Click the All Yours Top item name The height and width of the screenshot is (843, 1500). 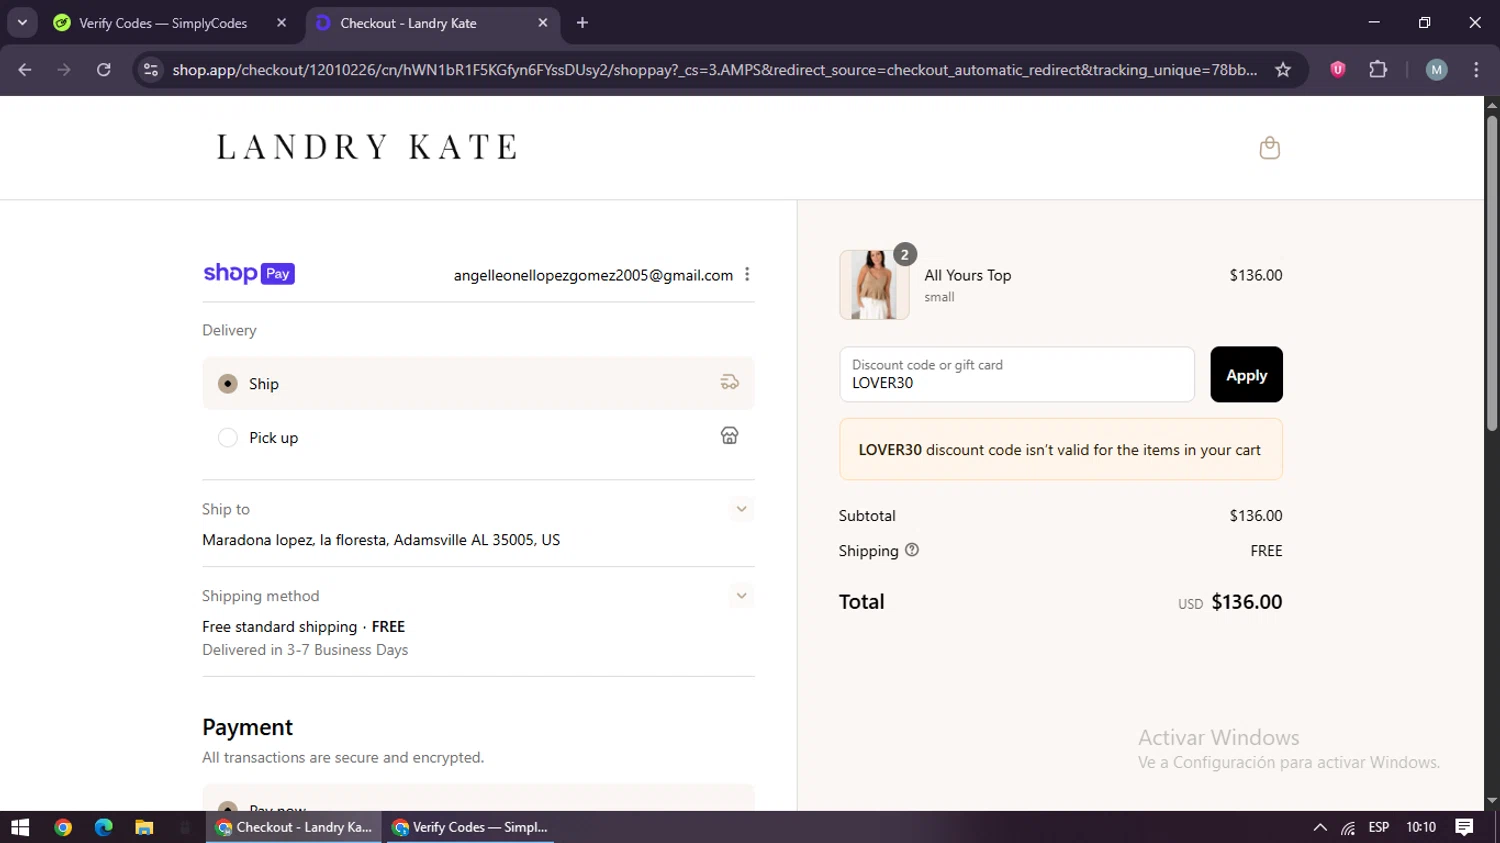[967, 275]
